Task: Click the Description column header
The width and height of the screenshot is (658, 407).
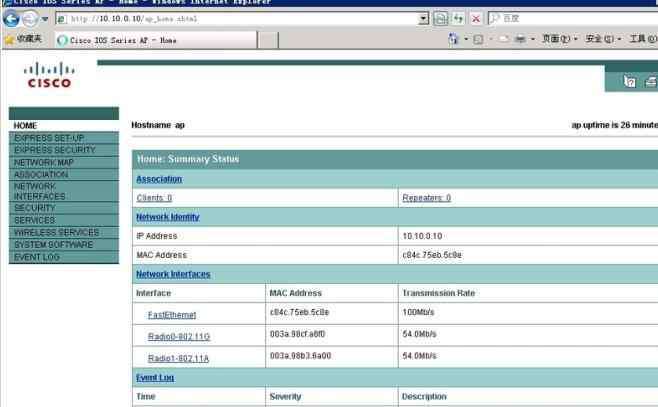Action: (424, 396)
